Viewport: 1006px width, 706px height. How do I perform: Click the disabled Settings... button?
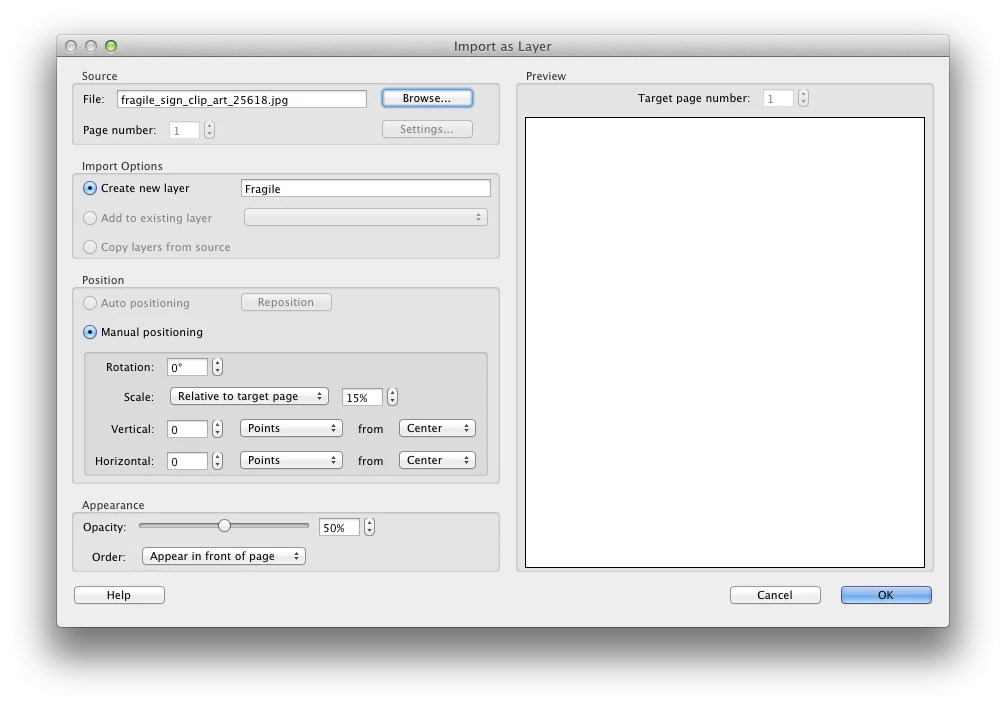tap(427, 129)
